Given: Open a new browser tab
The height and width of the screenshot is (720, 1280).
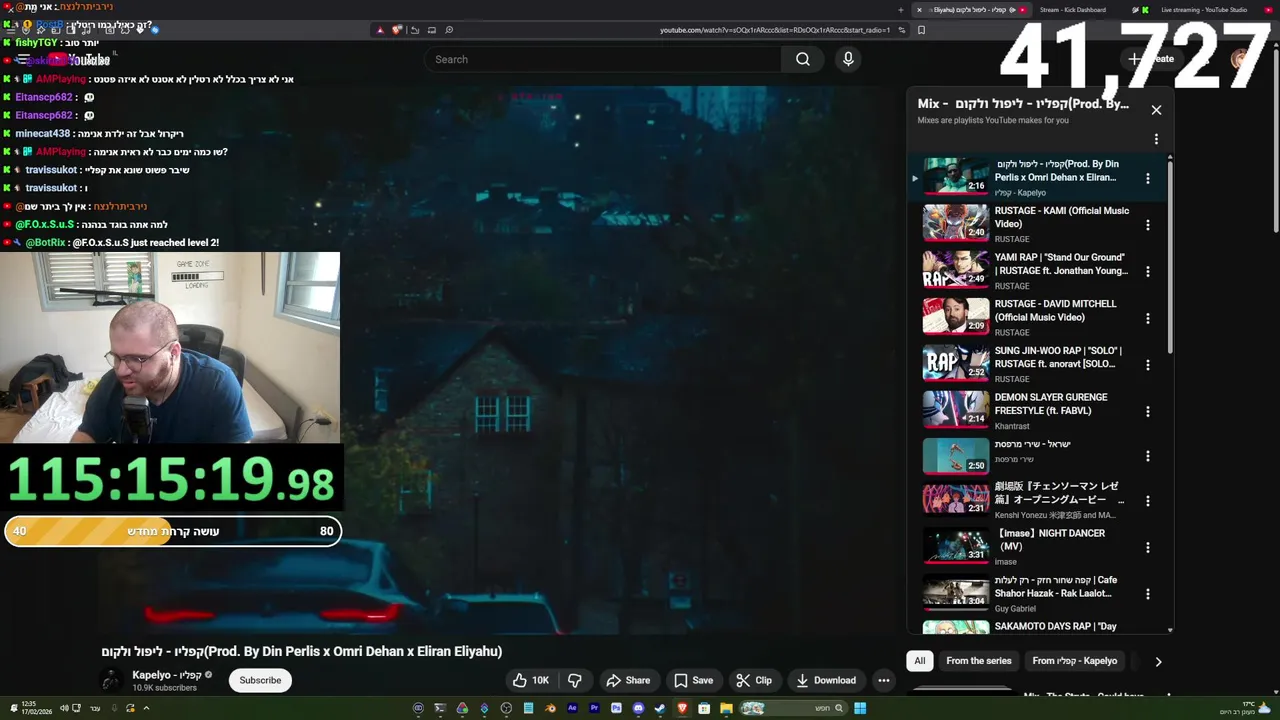Looking at the screenshot, I should [x=900, y=9].
